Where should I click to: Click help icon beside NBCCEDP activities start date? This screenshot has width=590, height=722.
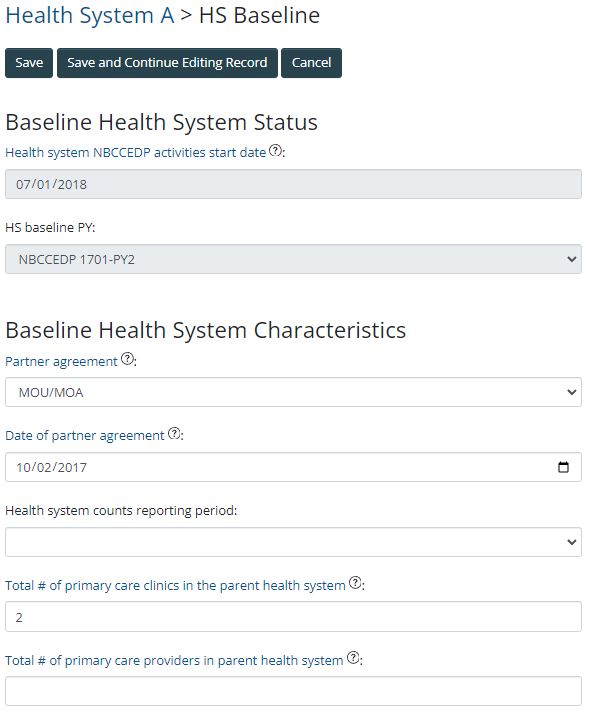(275, 150)
